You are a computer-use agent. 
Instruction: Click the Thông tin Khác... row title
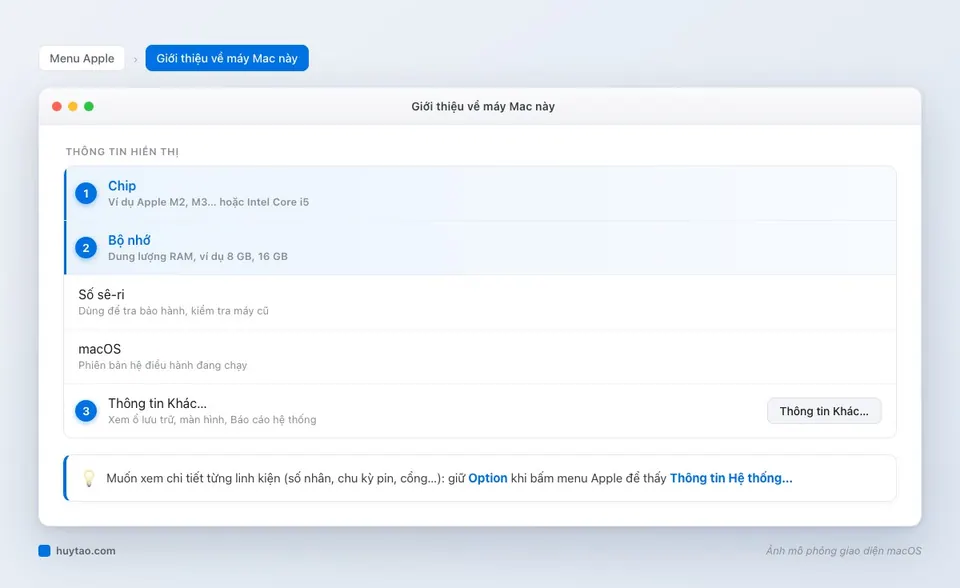(157, 403)
